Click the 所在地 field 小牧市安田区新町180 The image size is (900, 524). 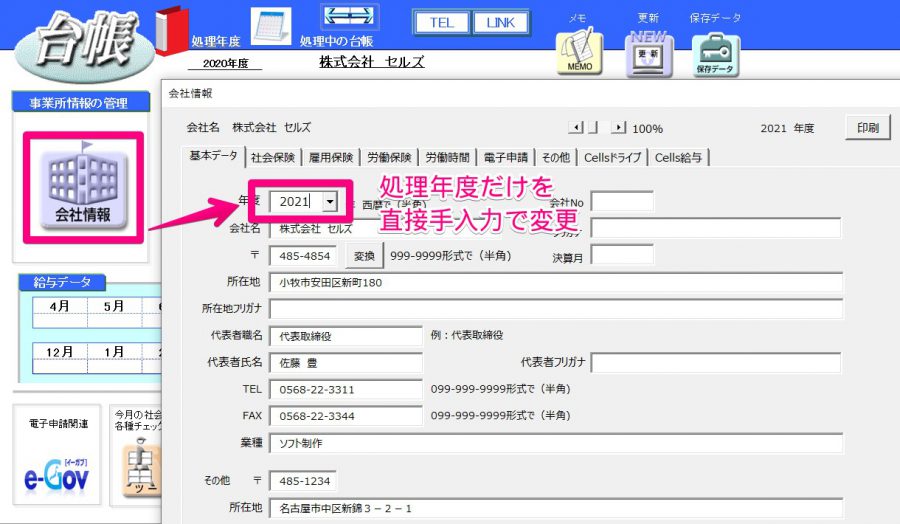pos(556,282)
